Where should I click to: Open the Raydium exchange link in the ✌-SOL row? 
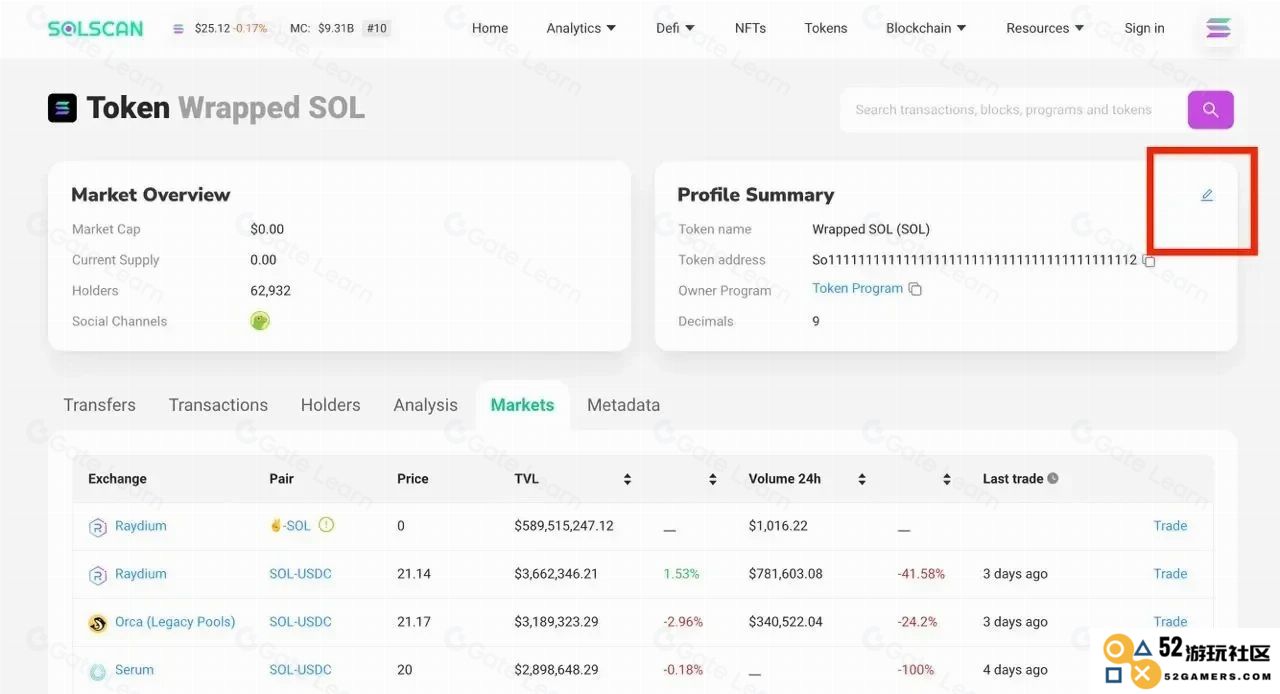click(141, 526)
